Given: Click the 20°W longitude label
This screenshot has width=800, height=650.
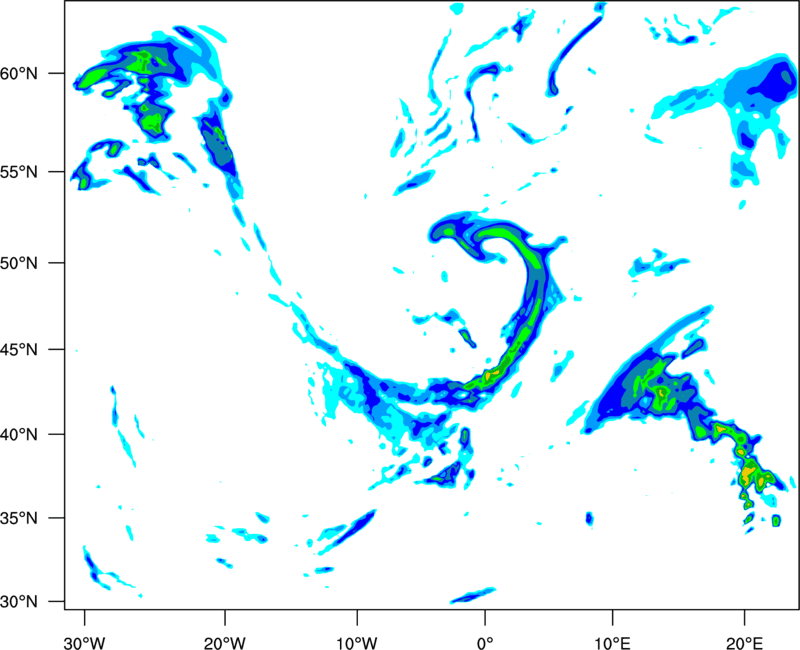Looking at the screenshot, I should (x=225, y=643).
